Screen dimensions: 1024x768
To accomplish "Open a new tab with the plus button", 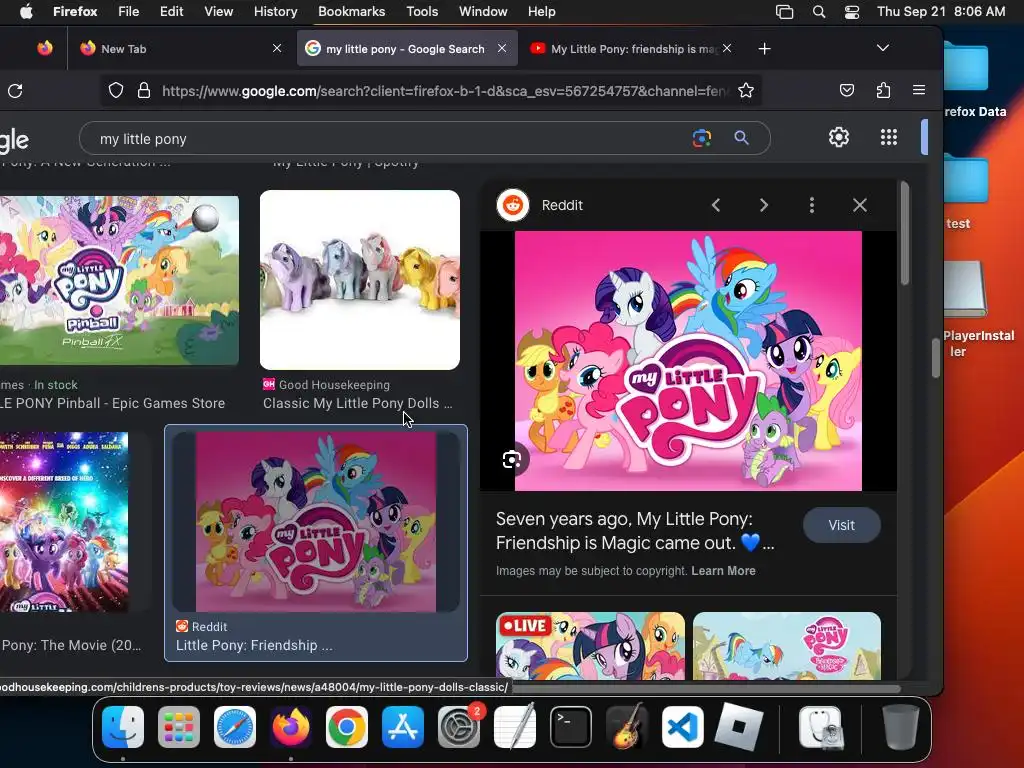I will click(x=765, y=48).
